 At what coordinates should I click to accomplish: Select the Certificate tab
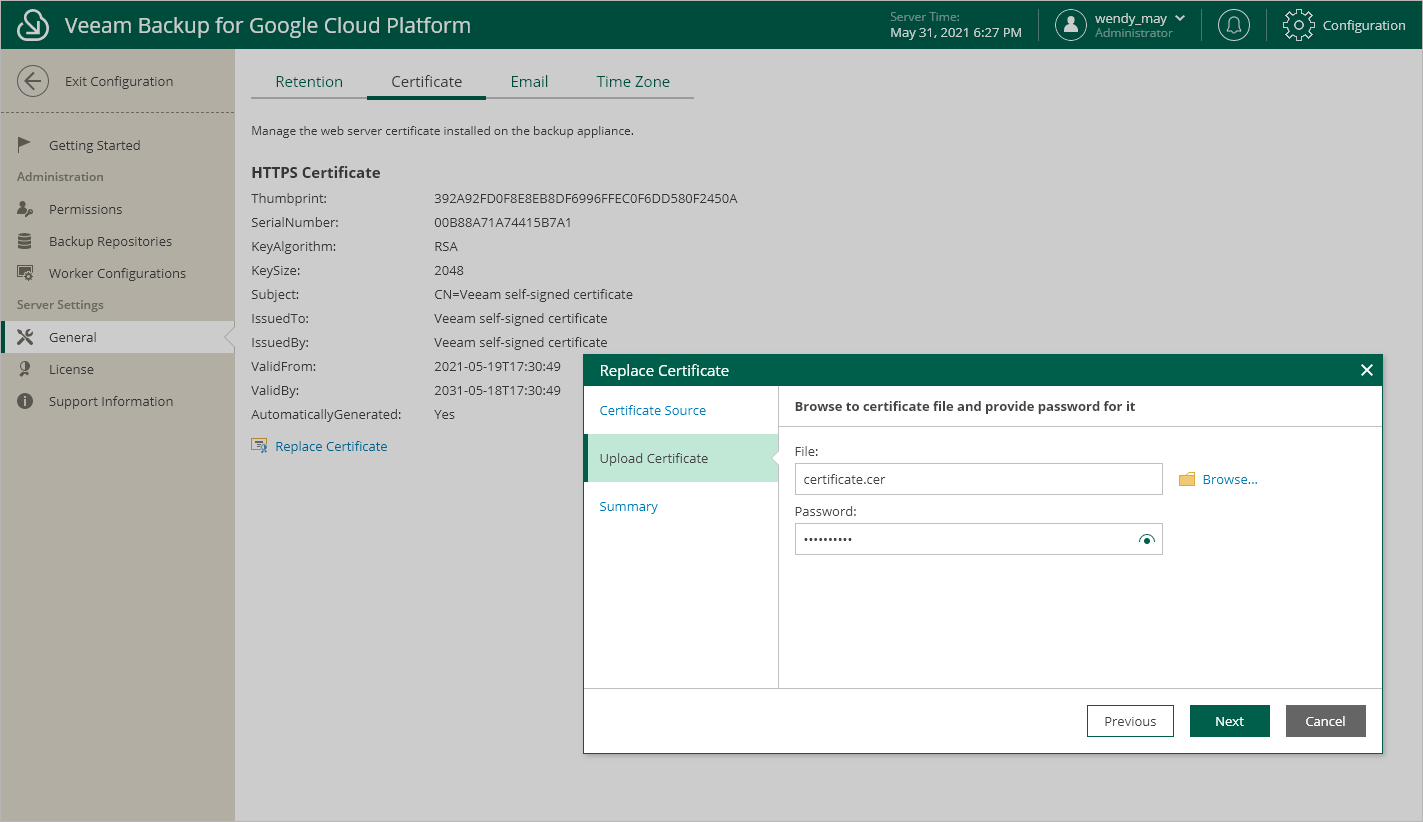click(x=427, y=82)
